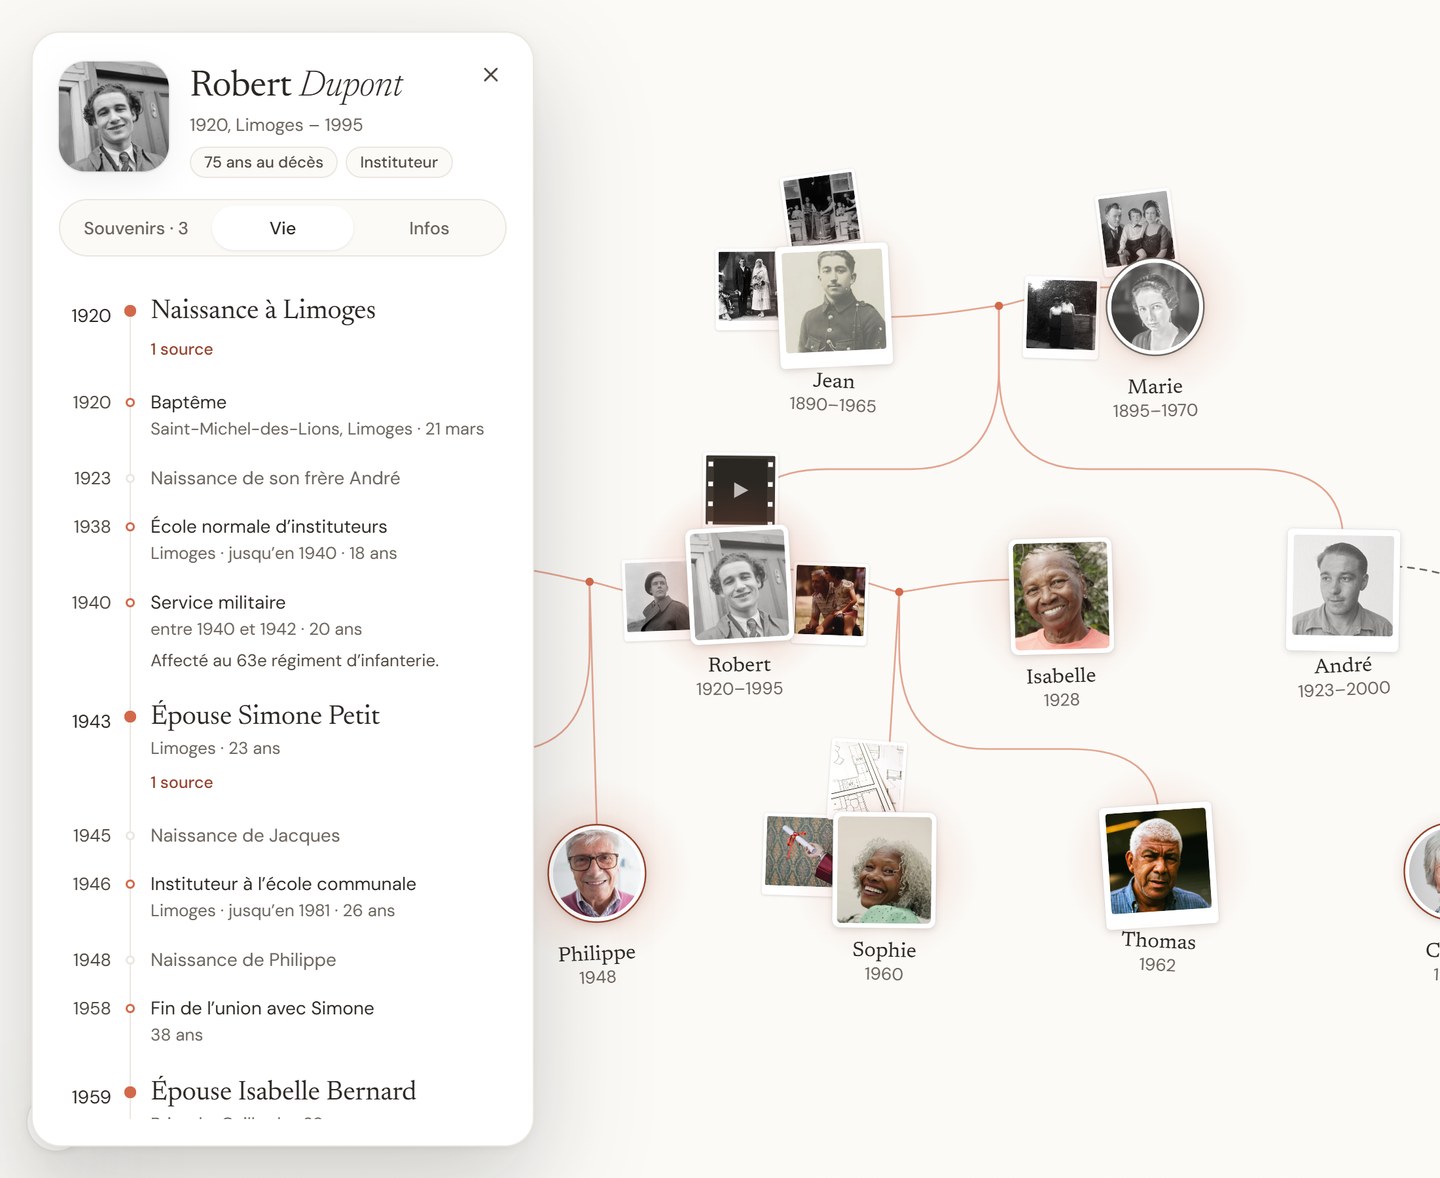The height and width of the screenshot is (1178, 1440).
Task: Select Jean's portrait in the family tree
Action: (835, 303)
